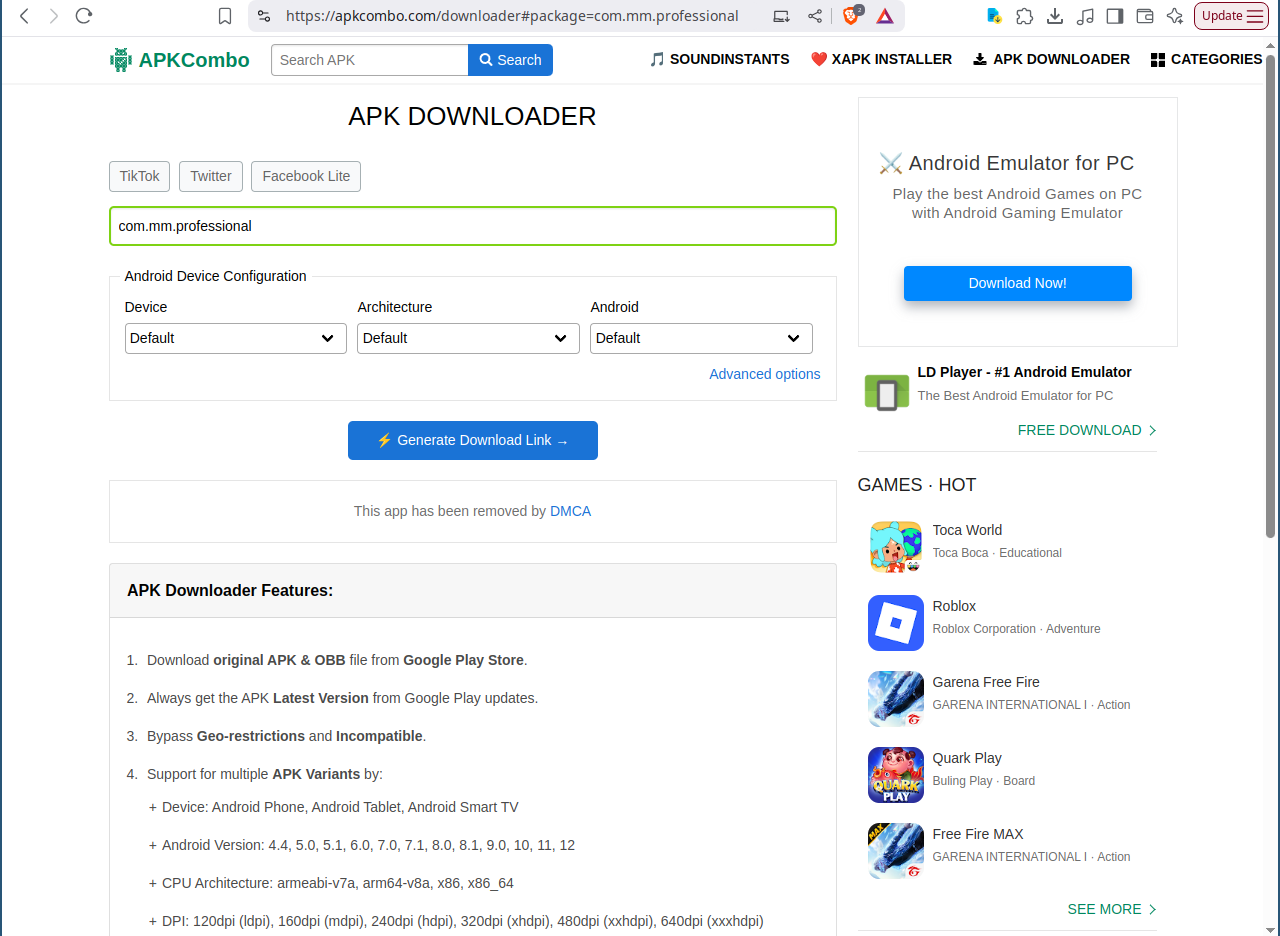Reload the current page

(84, 16)
